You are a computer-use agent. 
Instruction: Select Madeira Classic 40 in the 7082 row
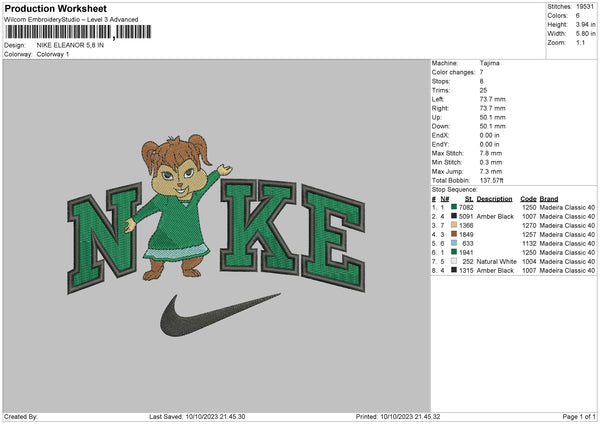coord(567,207)
